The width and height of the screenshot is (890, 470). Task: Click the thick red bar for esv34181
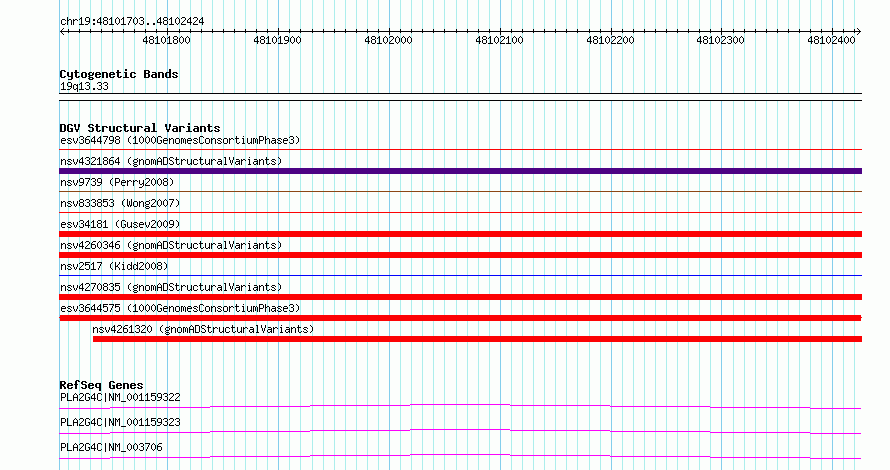(460, 234)
